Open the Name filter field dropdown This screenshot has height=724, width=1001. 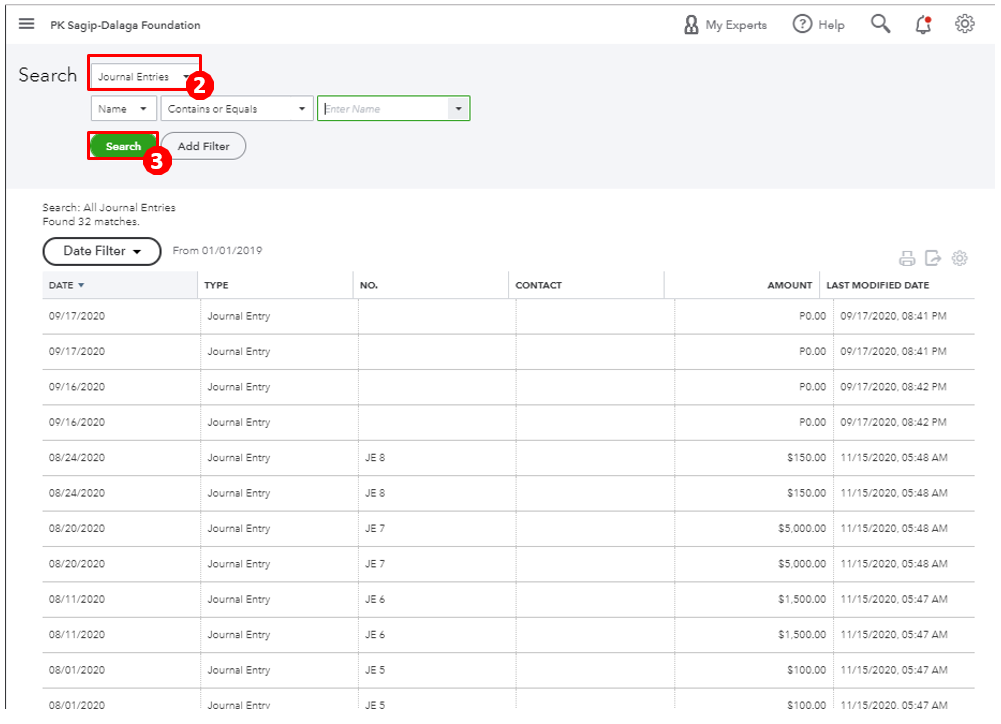124,109
